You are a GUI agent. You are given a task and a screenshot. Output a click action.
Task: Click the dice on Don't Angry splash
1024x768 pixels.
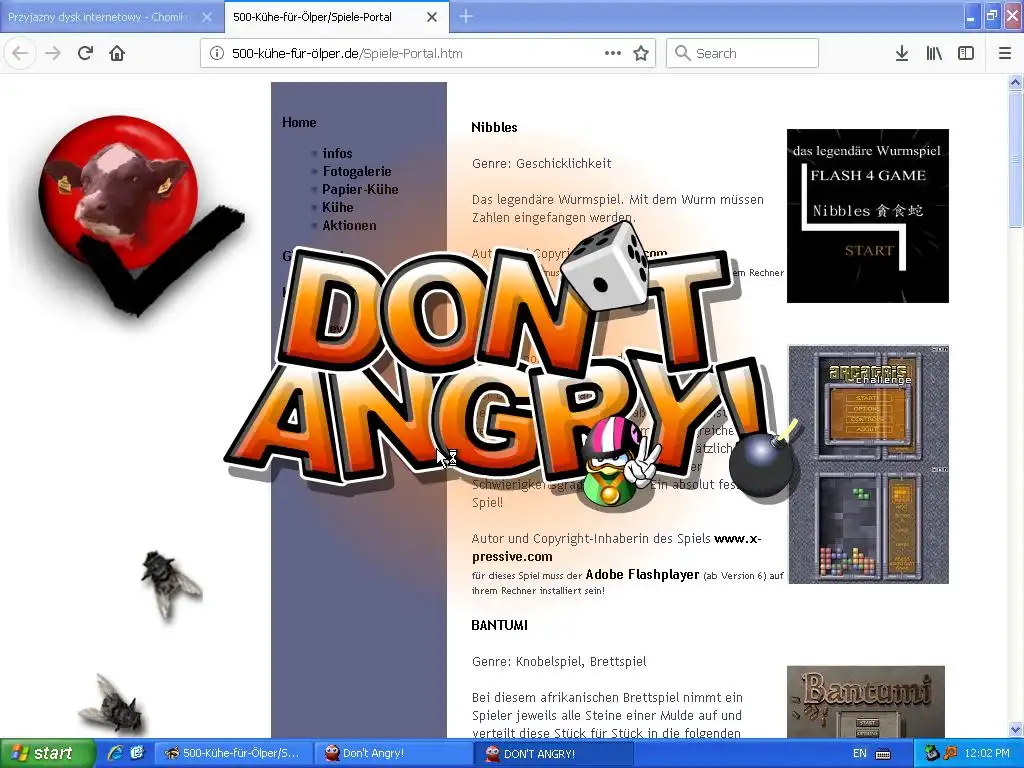(605, 266)
